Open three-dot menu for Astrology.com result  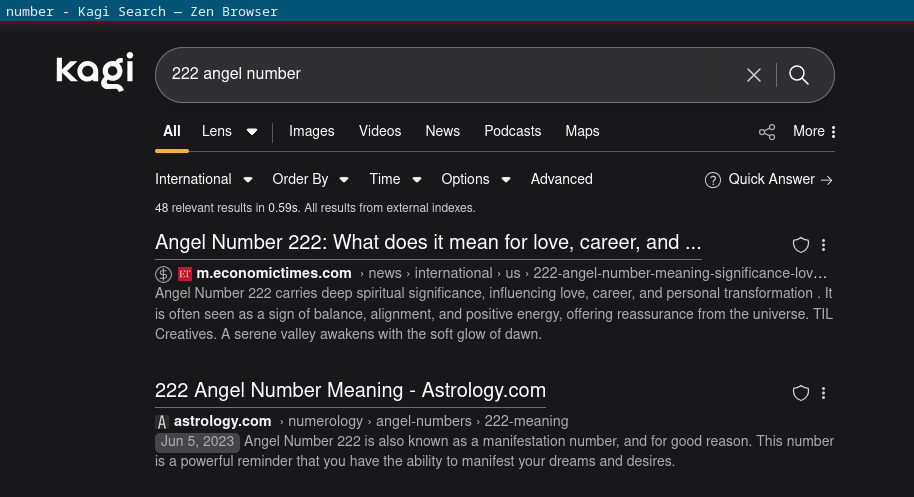823,393
